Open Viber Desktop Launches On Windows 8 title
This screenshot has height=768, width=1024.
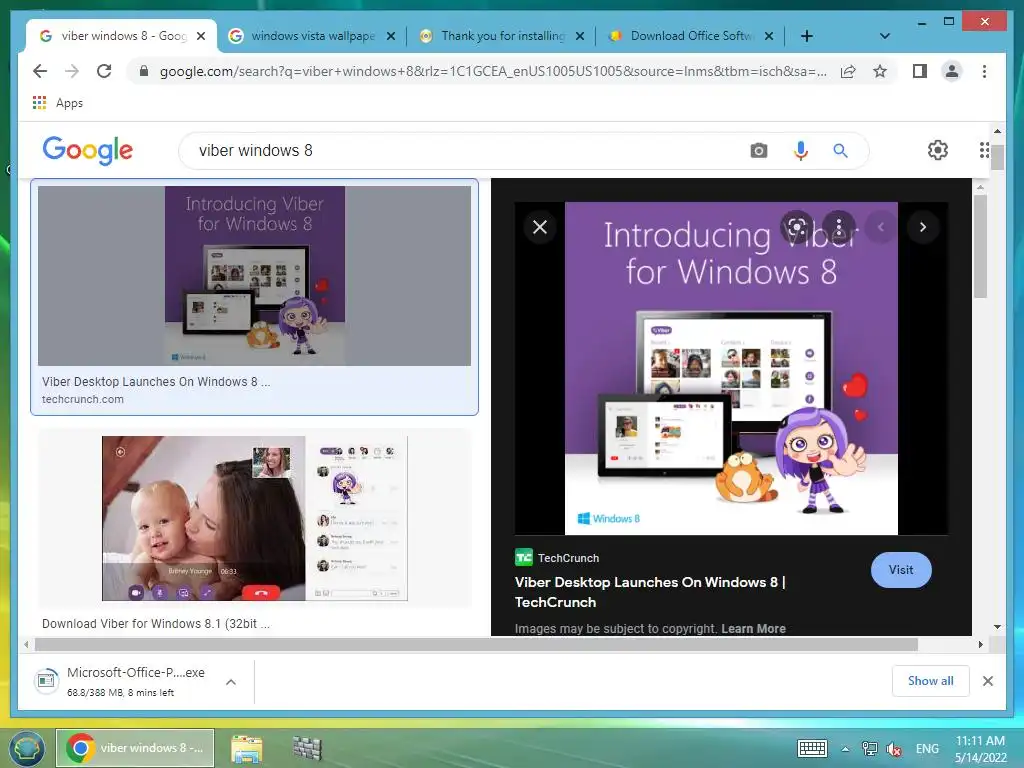[650, 592]
